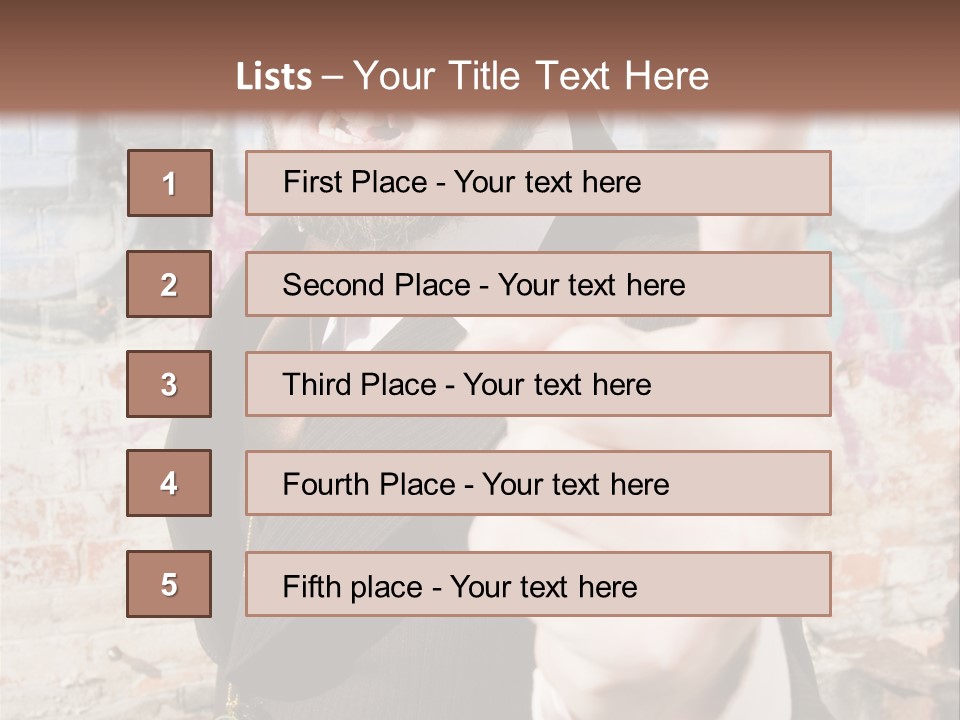Viewport: 960px width, 720px height.
Task: Click the bold word "Lists" in title
Action: [273, 77]
